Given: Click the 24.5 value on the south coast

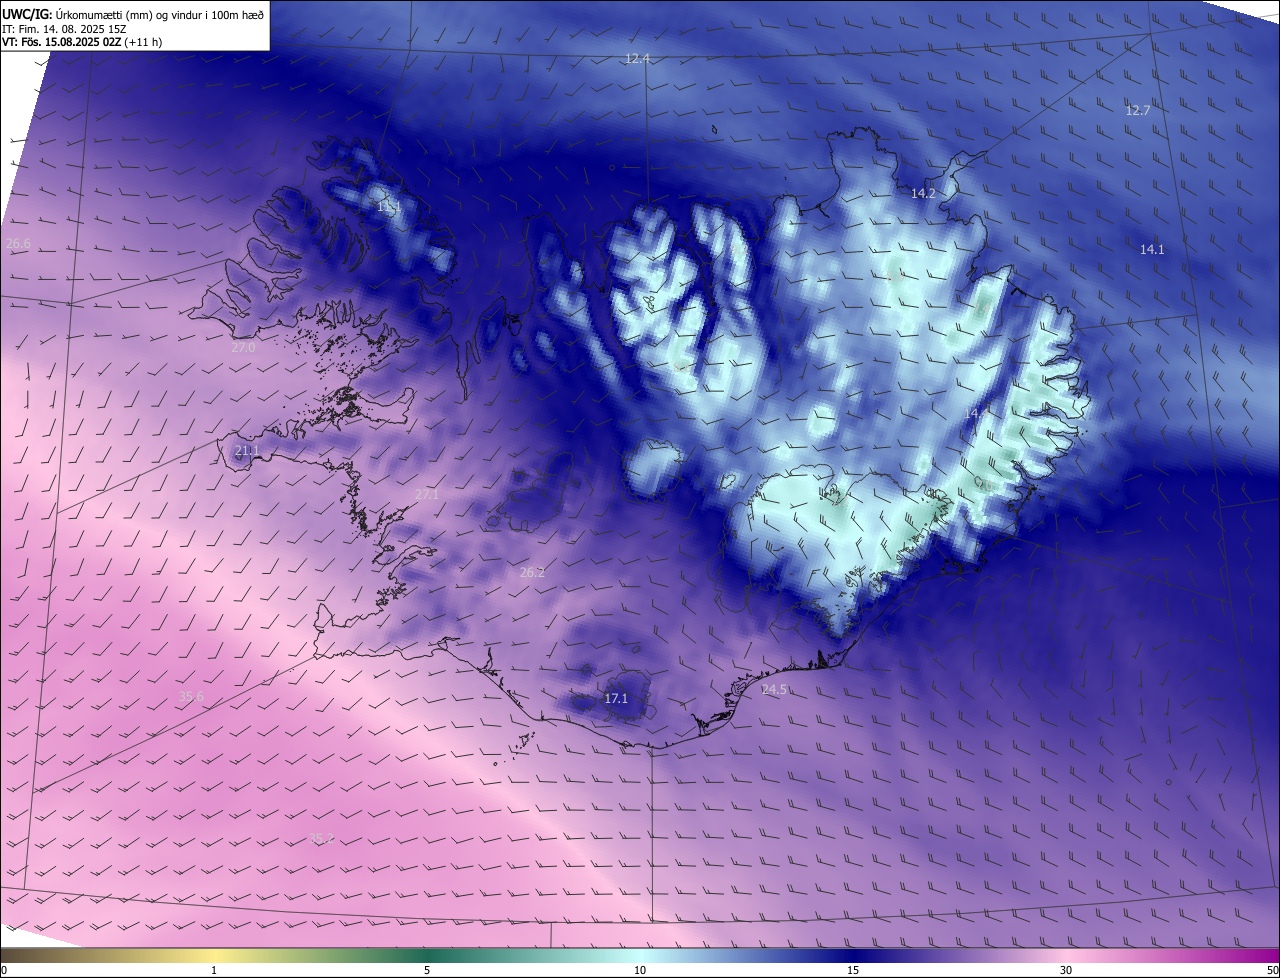Looking at the screenshot, I should click(x=774, y=689).
